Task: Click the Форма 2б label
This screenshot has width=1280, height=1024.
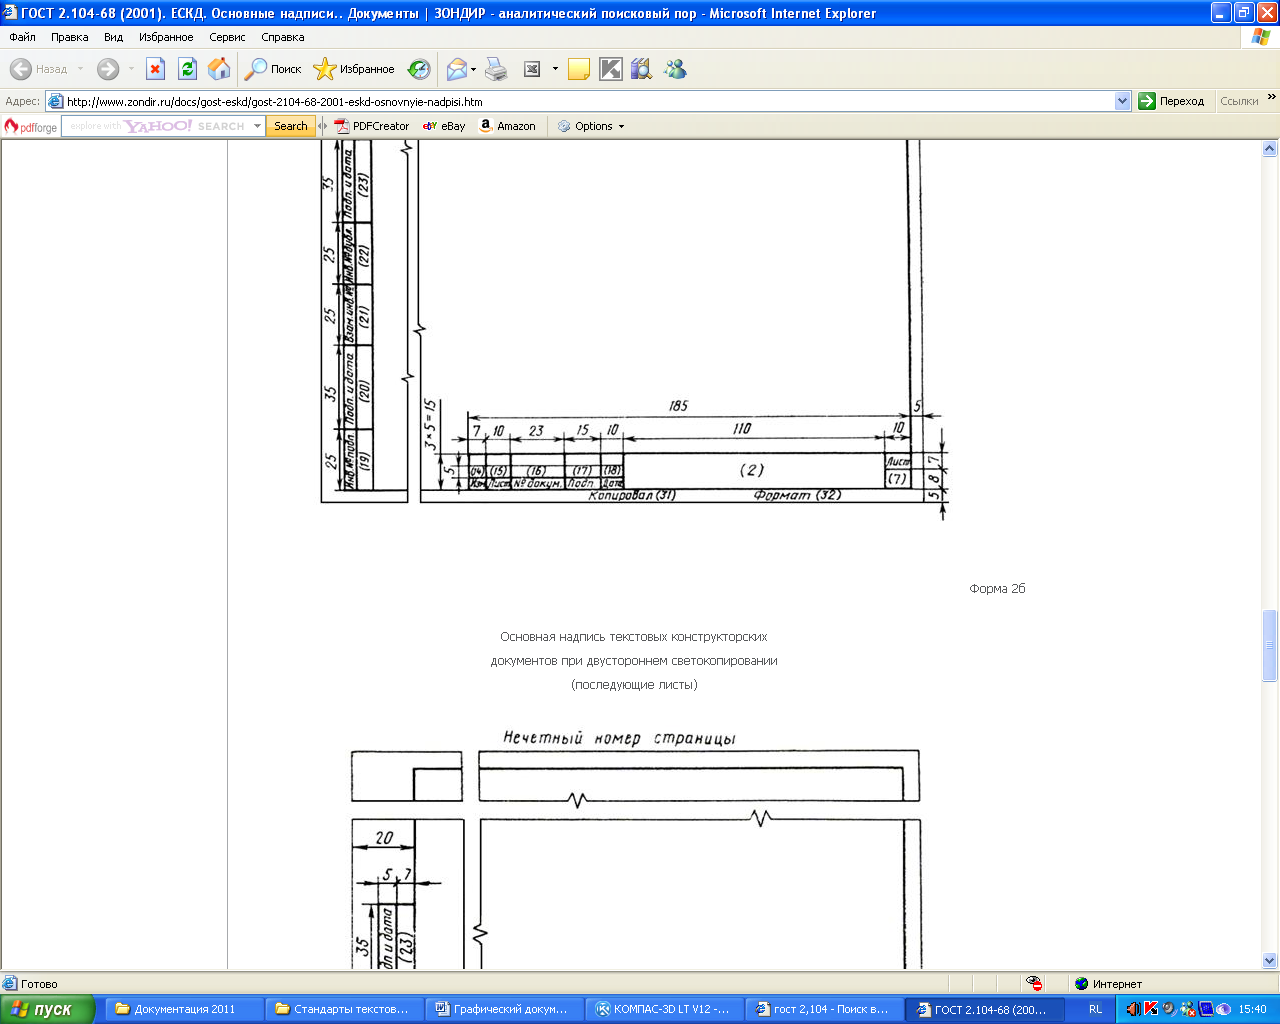Action: pyautogui.click(x=997, y=588)
